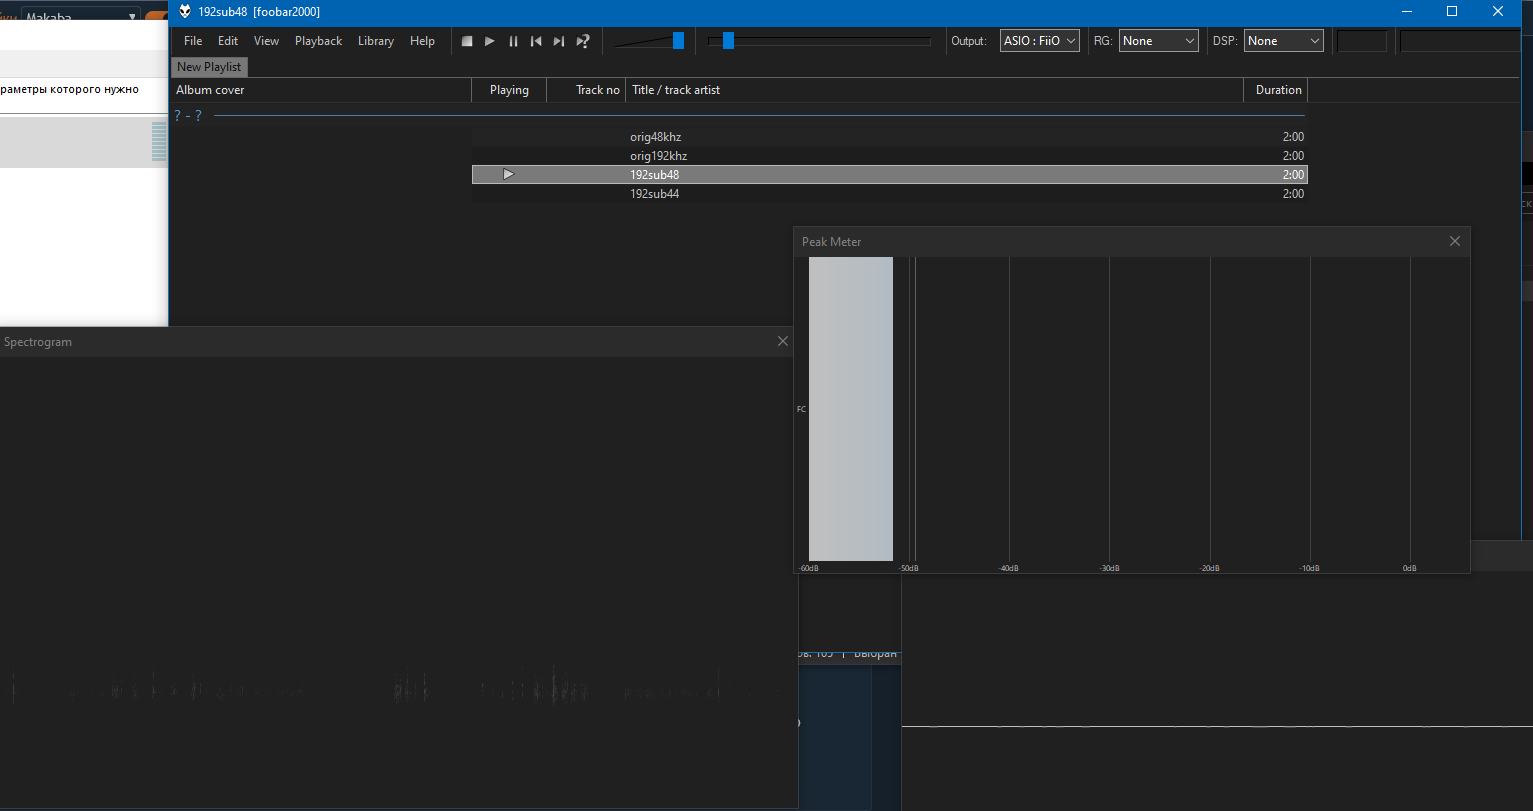This screenshot has width=1533, height=811.
Task: Select the 192sub44 track in playlist
Action: click(654, 194)
